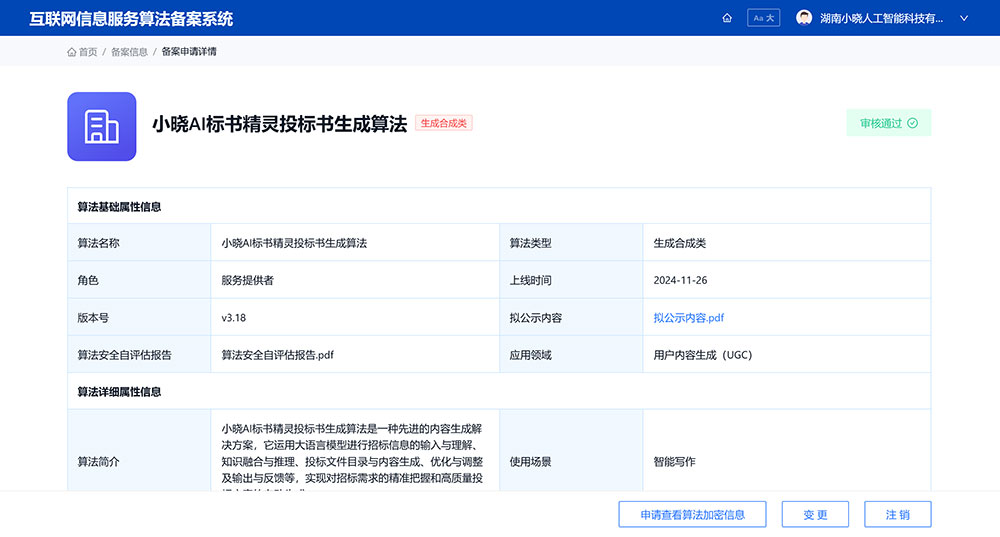1000x537 pixels.
Task: Click the purple building algorithm logo
Action: (101, 126)
